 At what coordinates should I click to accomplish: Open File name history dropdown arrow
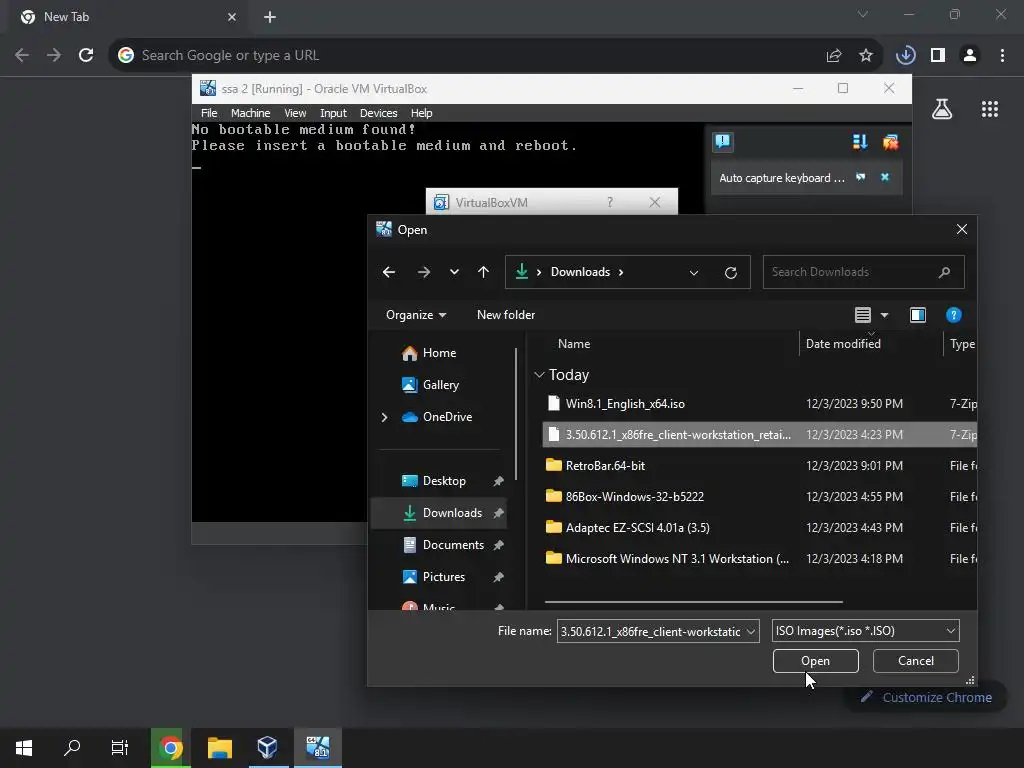coord(751,632)
